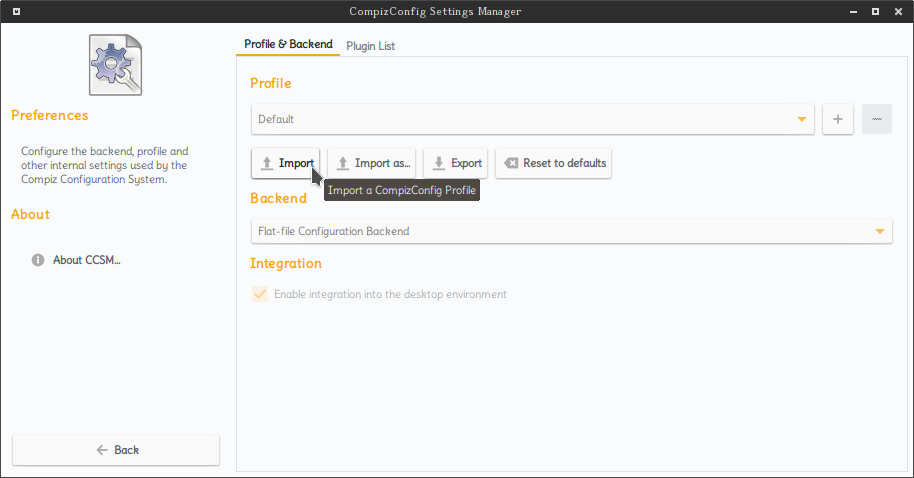
Task: Toggle desktop environment integration checkbox
Action: click(260, 294)
